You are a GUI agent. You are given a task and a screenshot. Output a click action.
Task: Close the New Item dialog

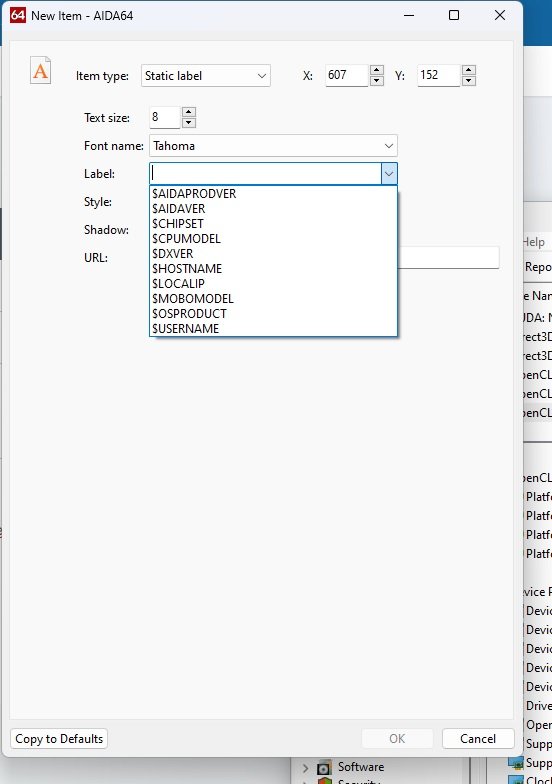pos(500,15)
